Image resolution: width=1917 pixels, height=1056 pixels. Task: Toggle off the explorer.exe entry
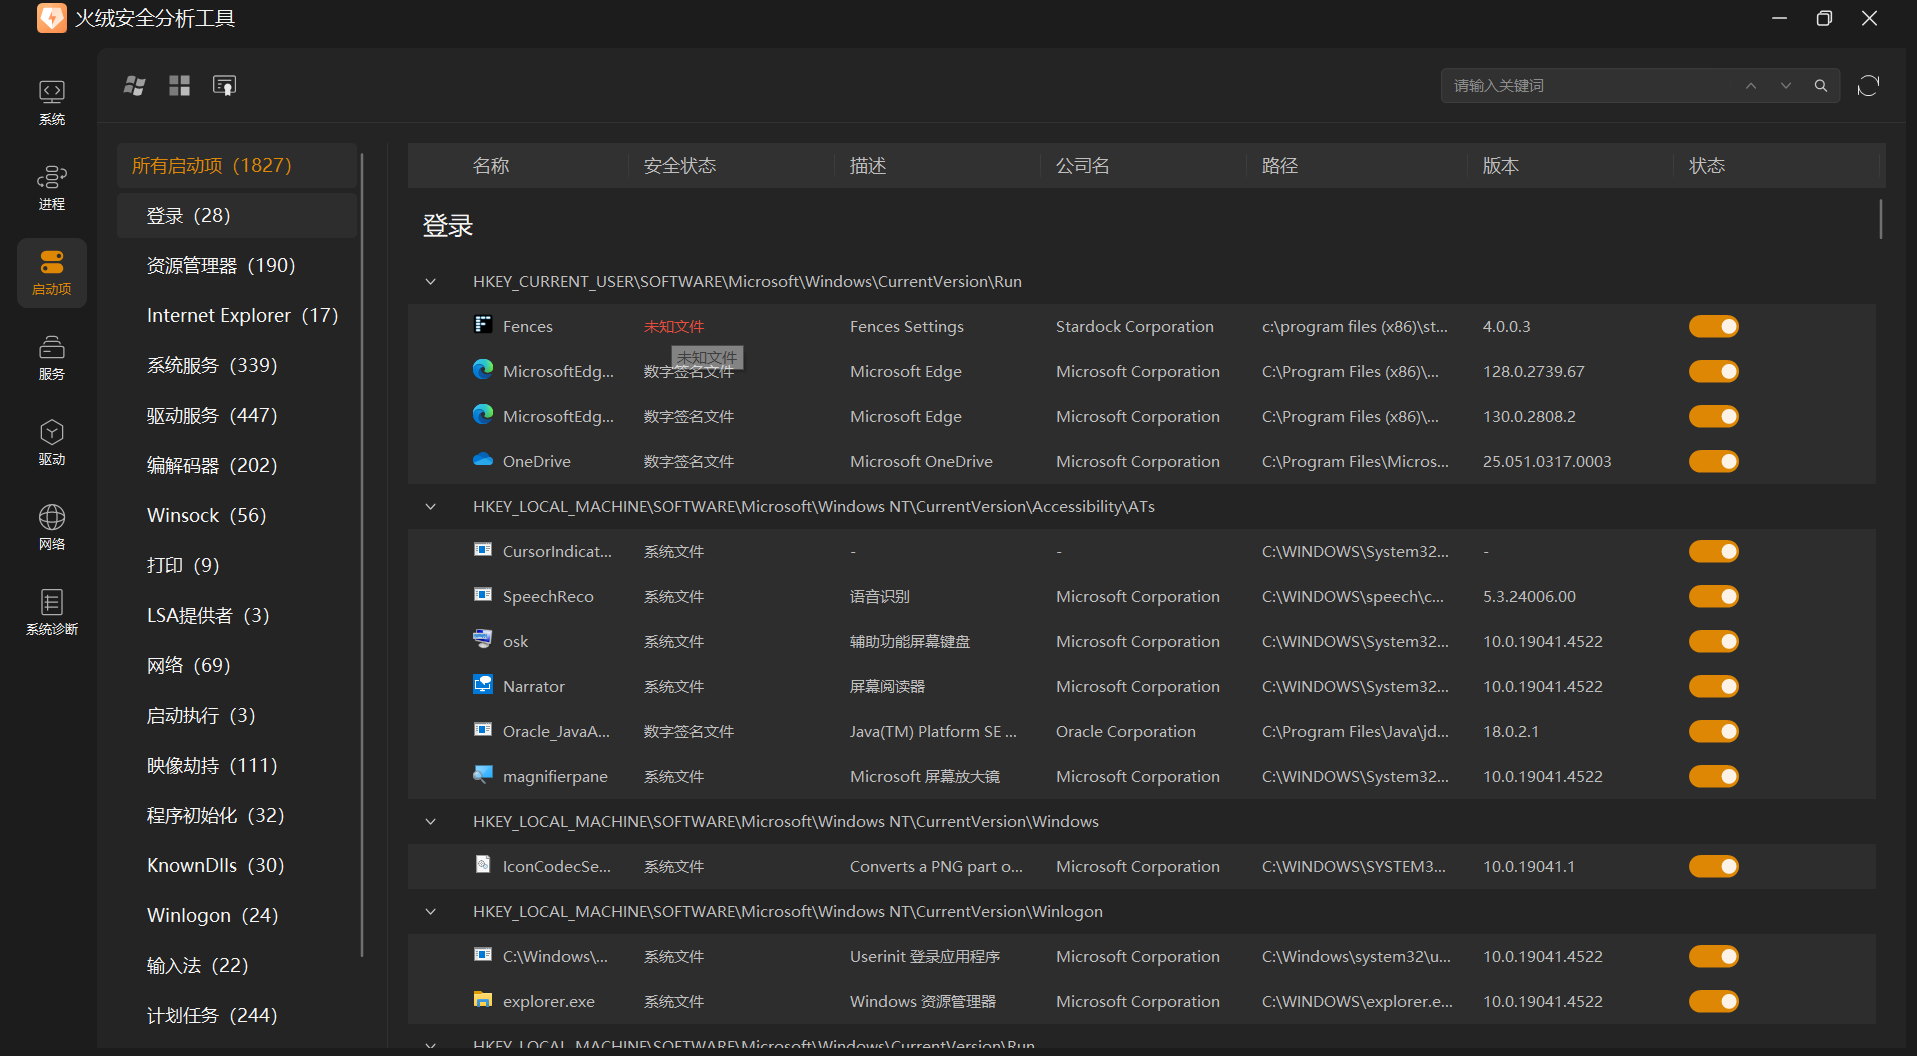click(1713, 1002)
